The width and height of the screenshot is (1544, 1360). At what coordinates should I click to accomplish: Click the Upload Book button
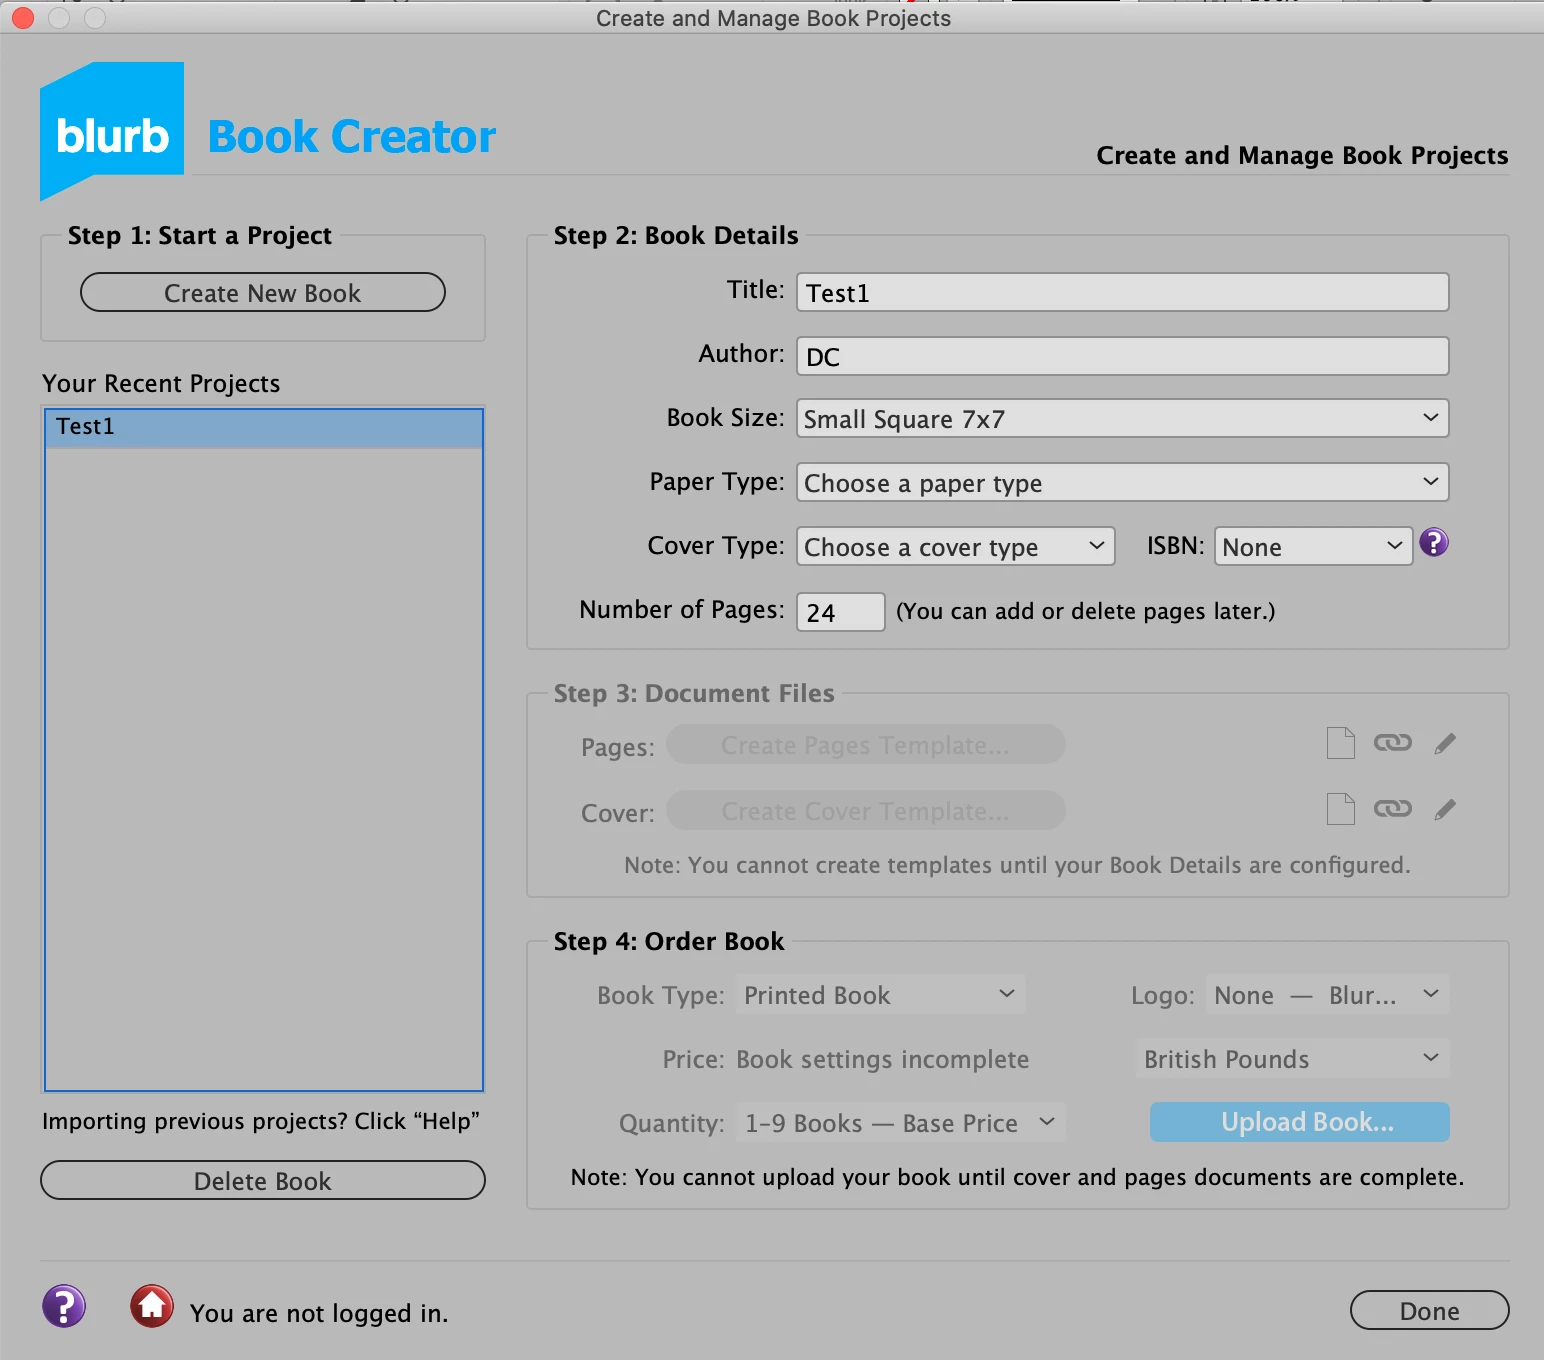[1300, 1122]
